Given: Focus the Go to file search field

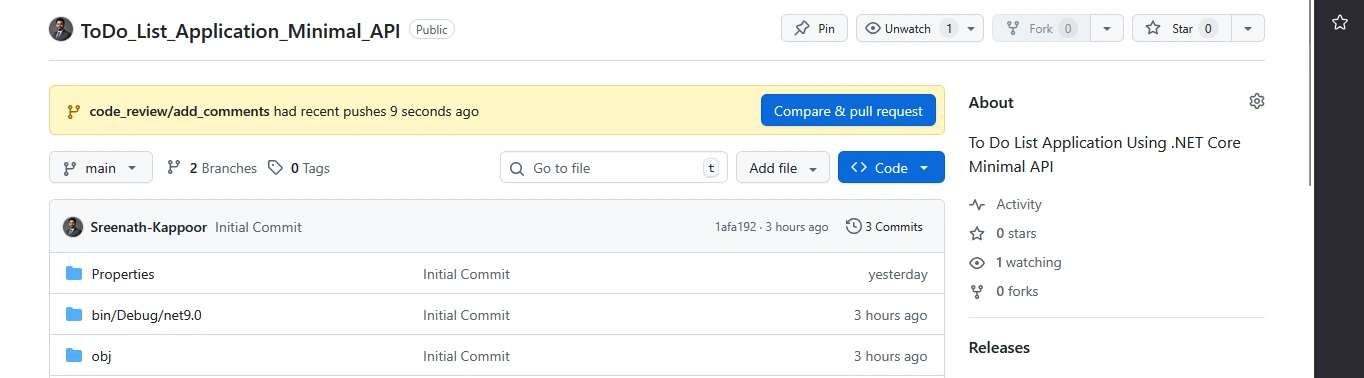Looking at the screenshot, I should 614,168.
